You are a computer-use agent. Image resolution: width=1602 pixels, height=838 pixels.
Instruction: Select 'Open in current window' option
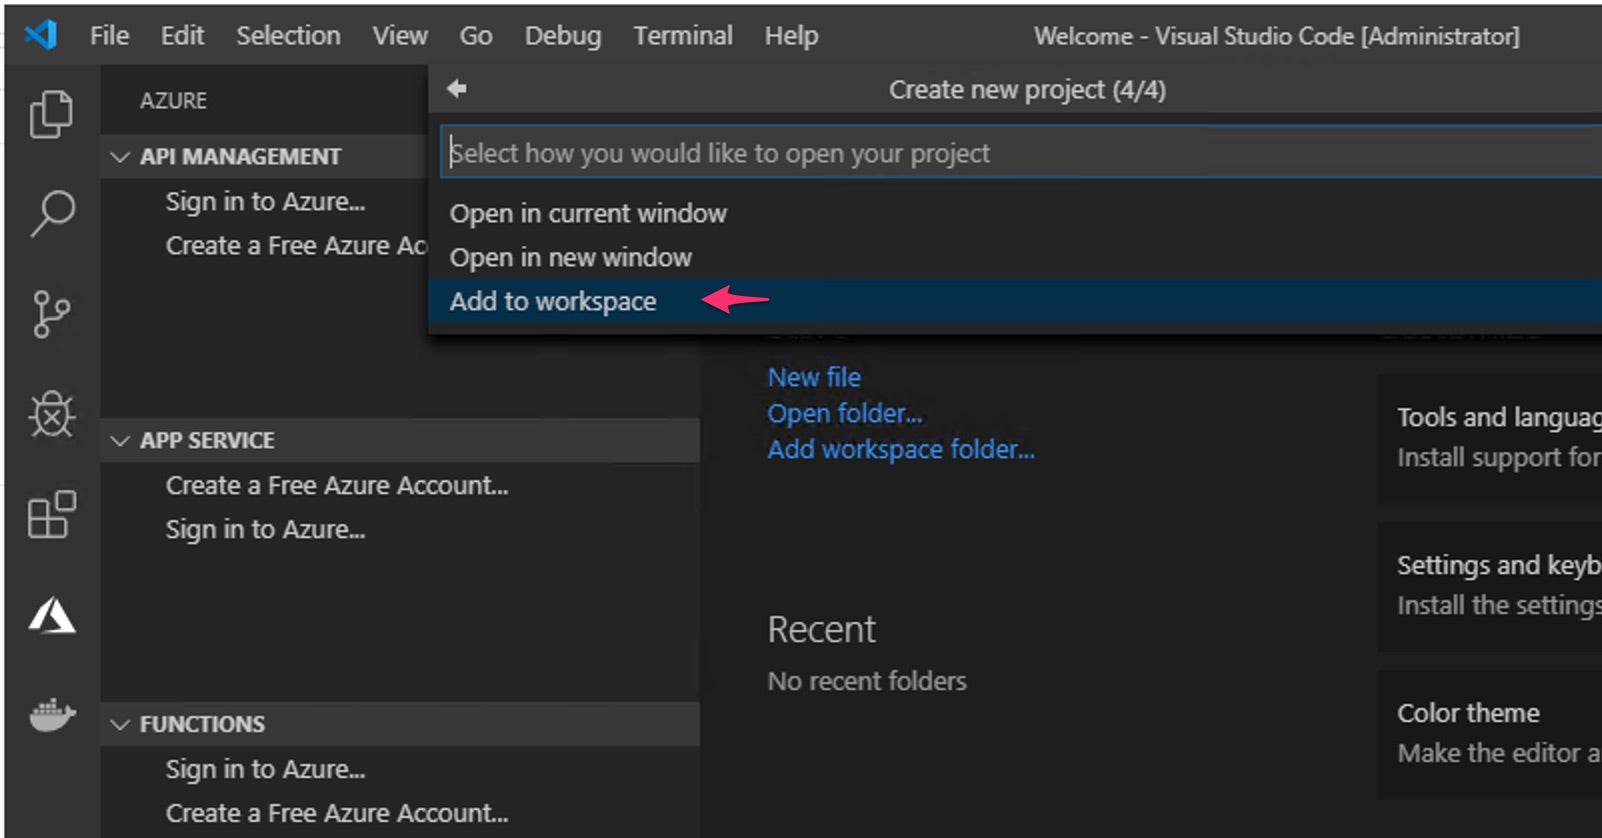(x=588, y=213)
